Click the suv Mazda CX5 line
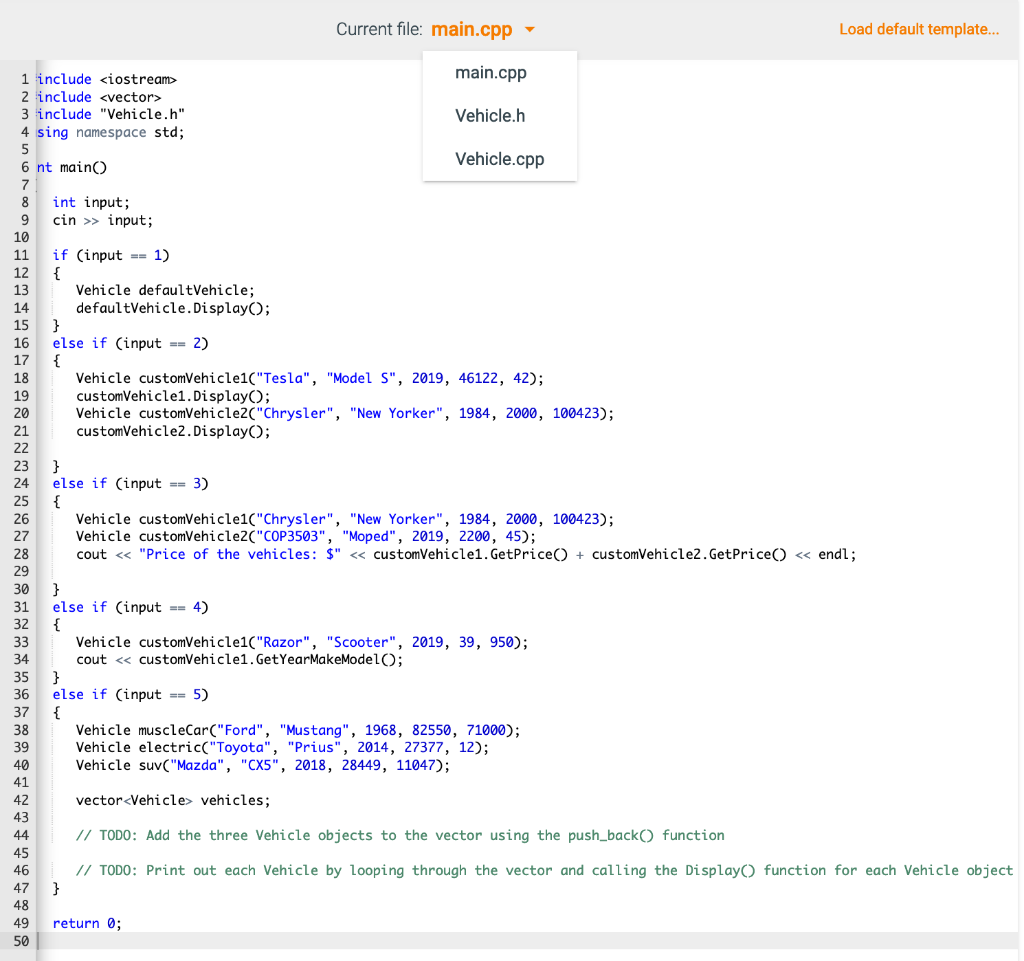The height and width of the screenshot is (961, 1024). [x=263, y=764]
